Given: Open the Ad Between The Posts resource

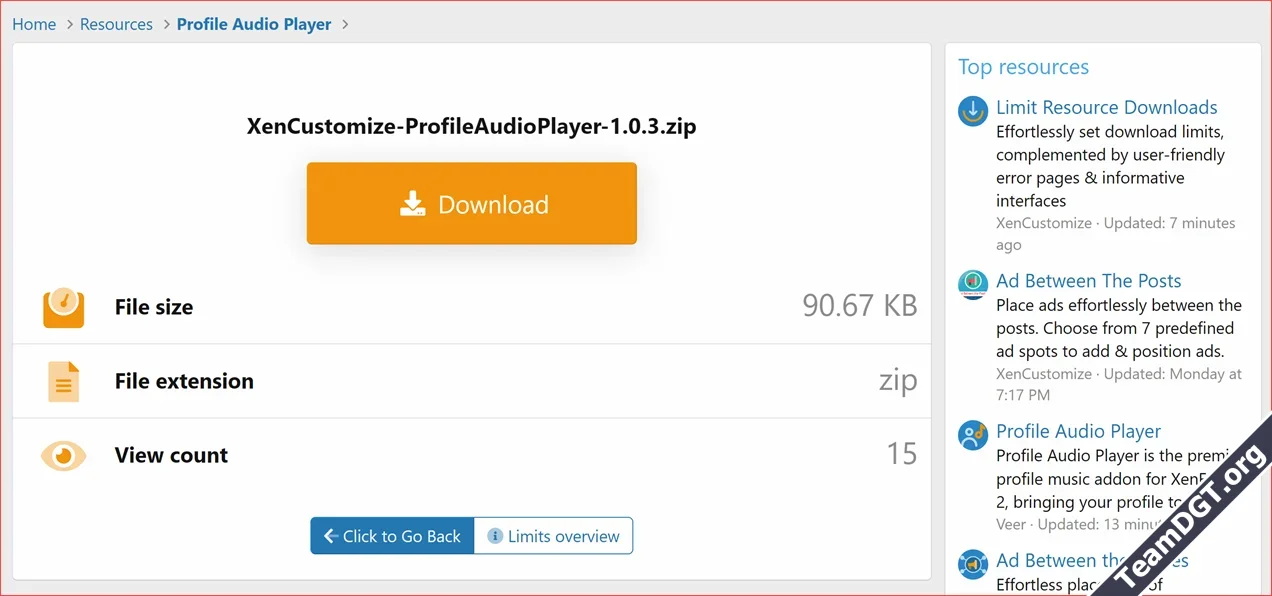Looking at the screenshot, I should point(1088,280).
